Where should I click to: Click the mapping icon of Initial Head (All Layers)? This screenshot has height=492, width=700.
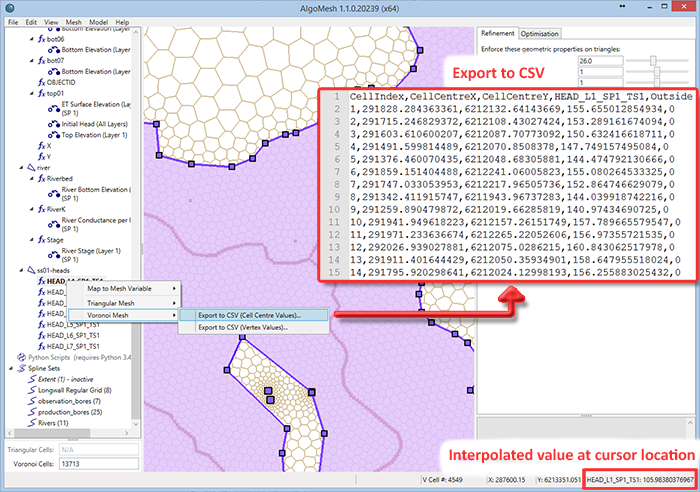tap(54, 124)
